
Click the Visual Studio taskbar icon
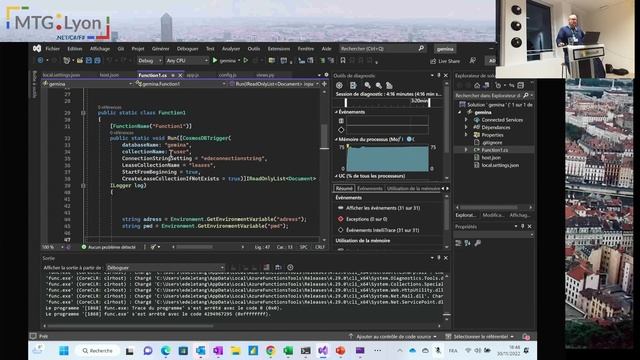pyautogui.click(x=323, y=351)
